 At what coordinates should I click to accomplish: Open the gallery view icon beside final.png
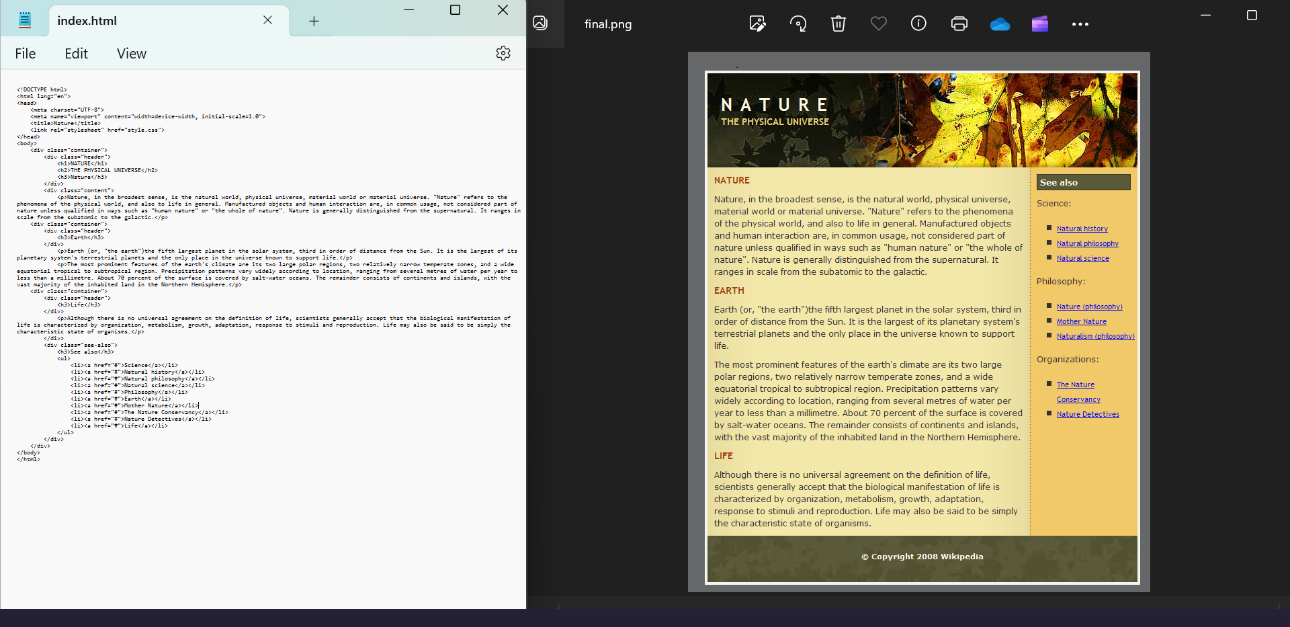point(539,22)
